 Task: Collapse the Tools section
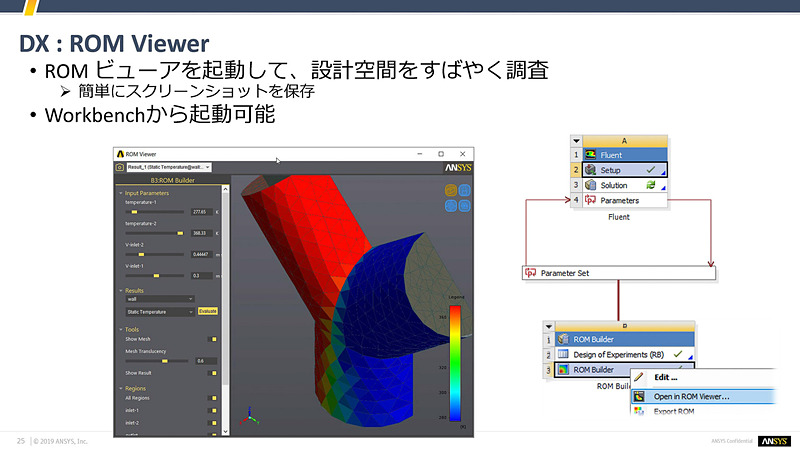(121, 330)
